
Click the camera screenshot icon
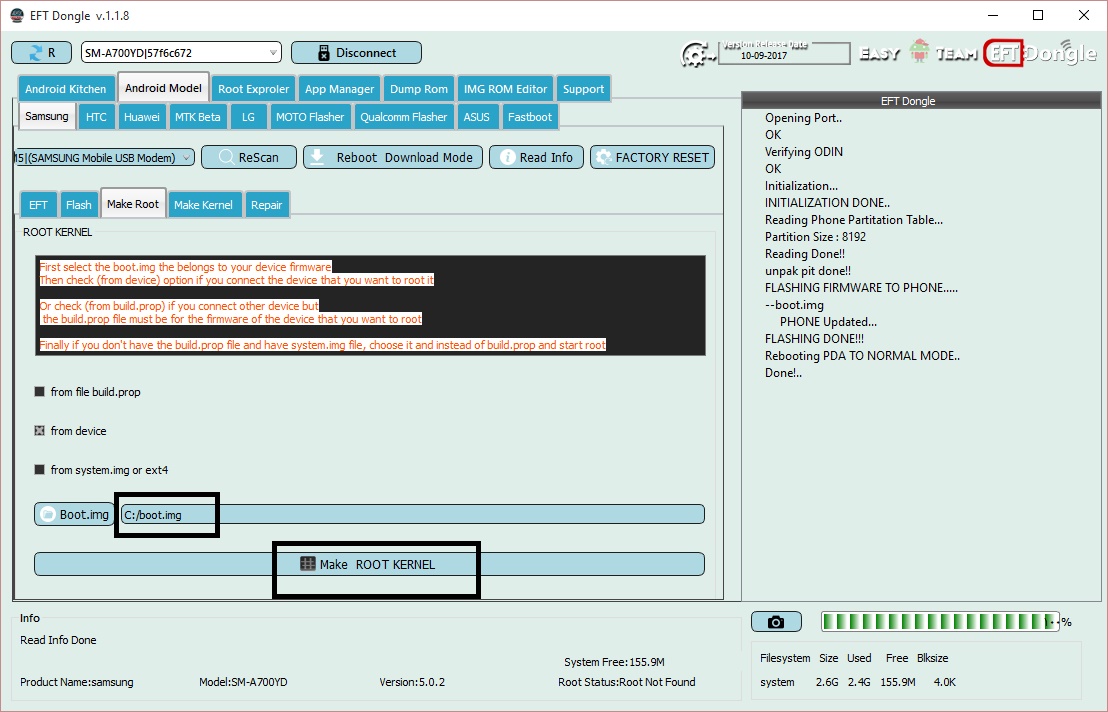click(x=776, y=622)
